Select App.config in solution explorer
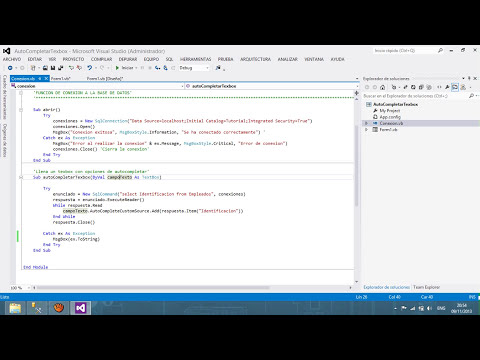Image resolution: width=480 pixels, height=360 pixels. [390, 117]
